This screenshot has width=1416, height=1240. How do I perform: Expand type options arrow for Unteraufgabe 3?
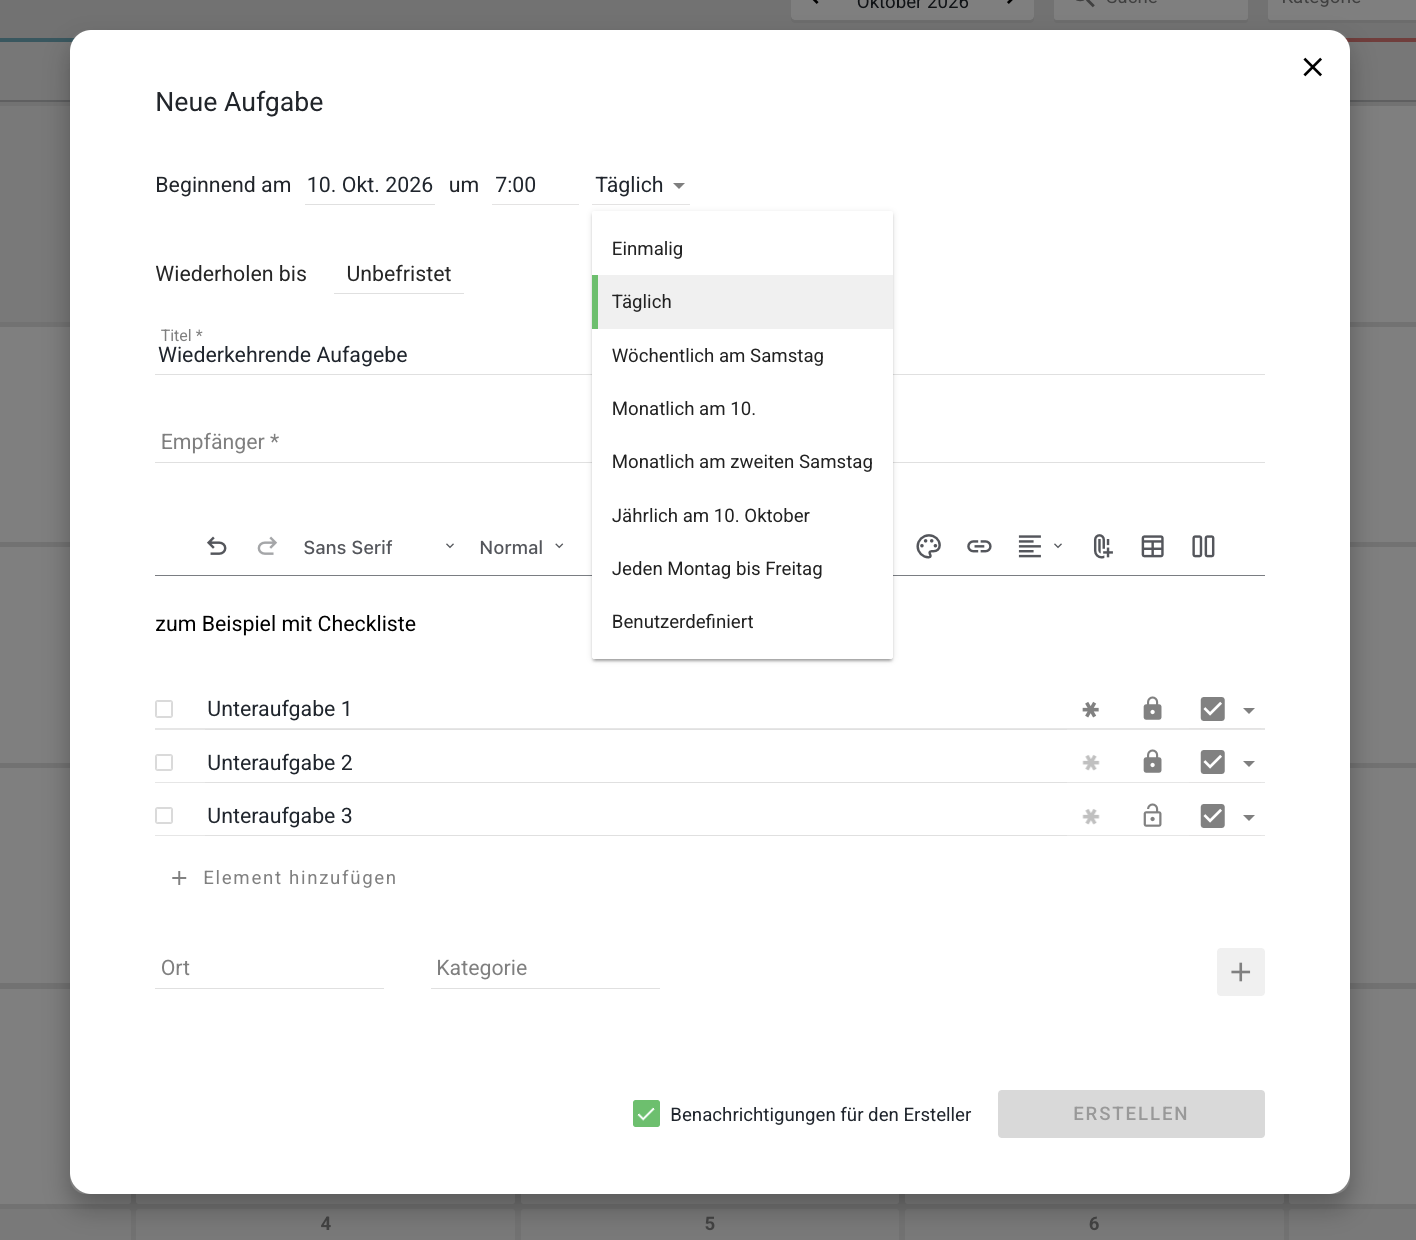click(1249, 818)
